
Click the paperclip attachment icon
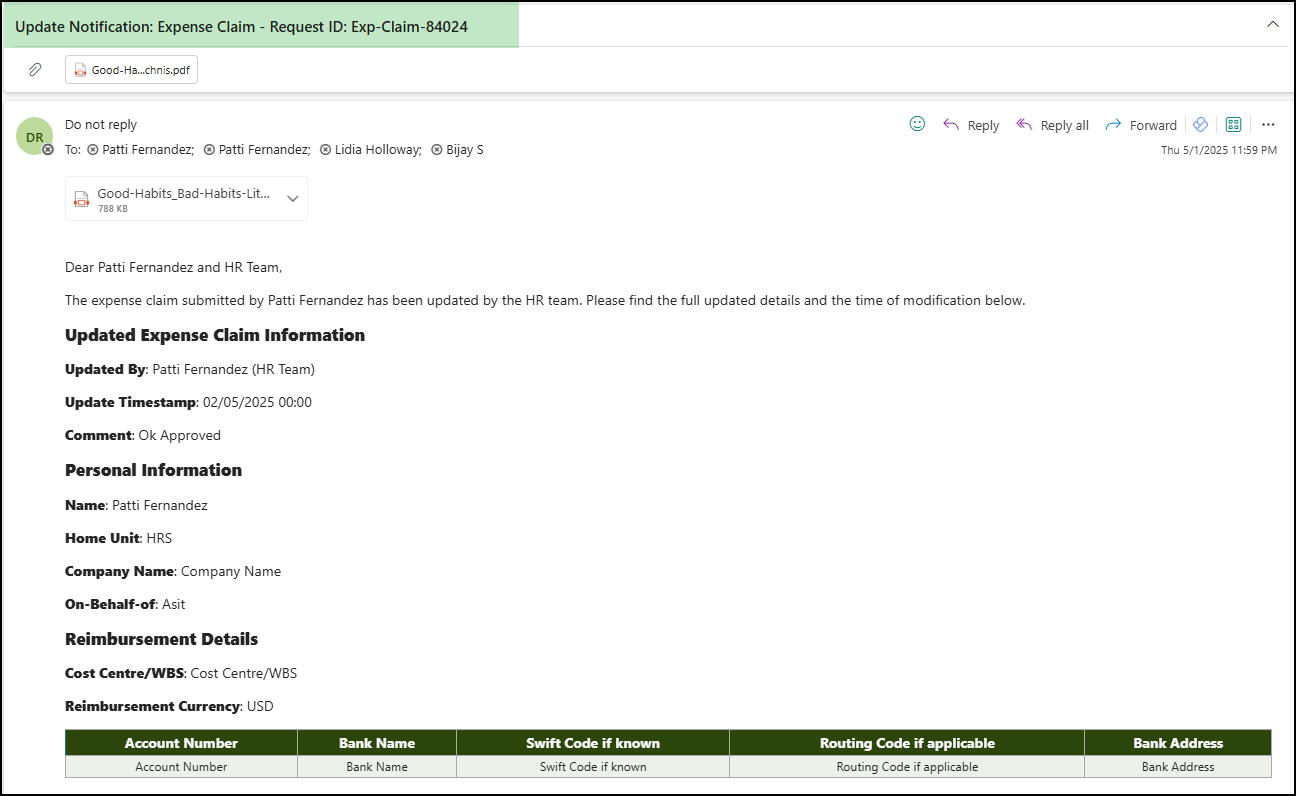click(x=36, y=69)
